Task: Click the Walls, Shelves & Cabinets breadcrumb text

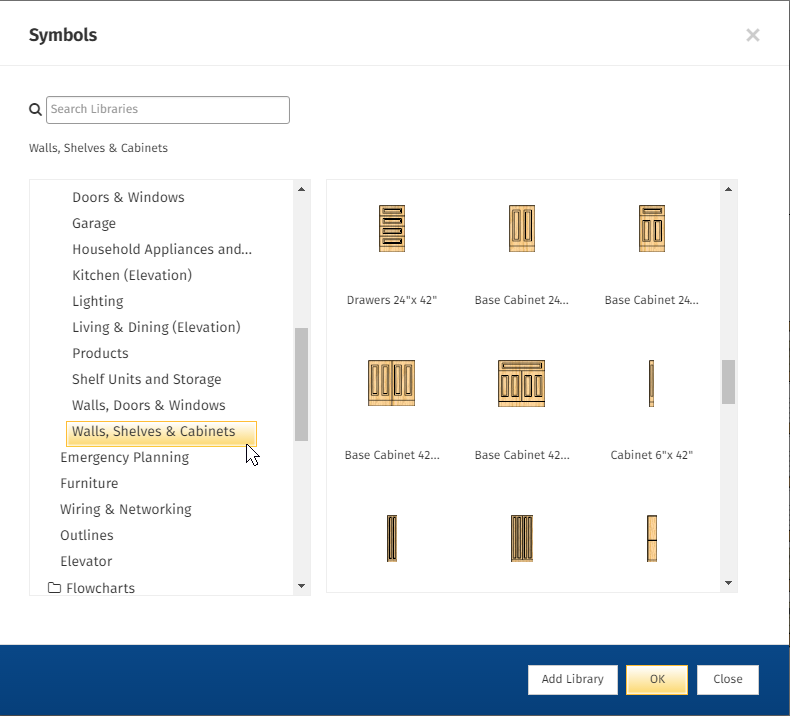Action: [98, 148]
